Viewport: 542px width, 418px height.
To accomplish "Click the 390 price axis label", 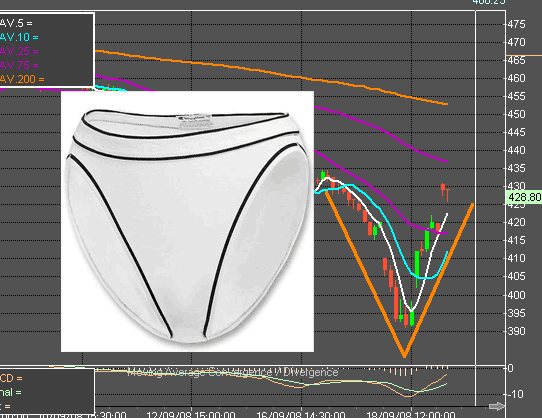I will pos(516,331).
